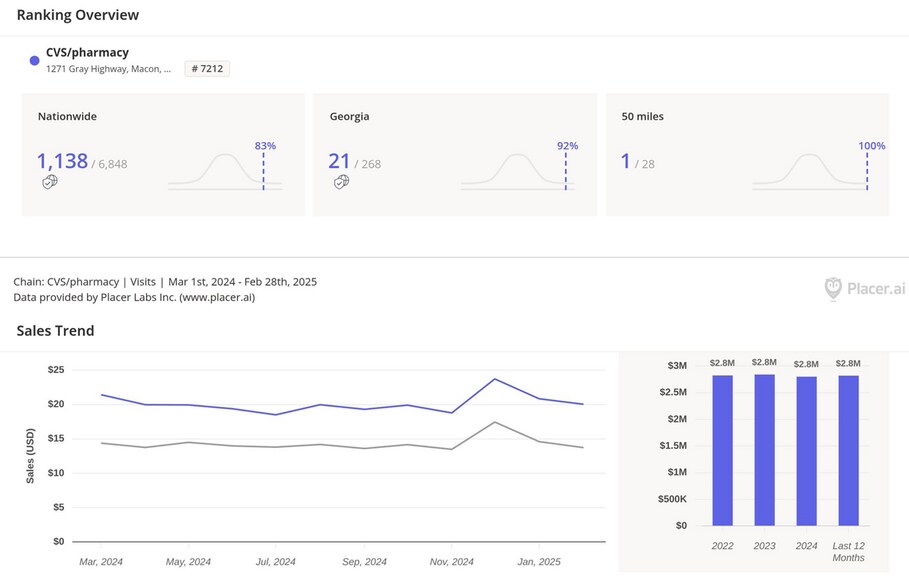This screenshot has height=588, width=909.
Task: Click the 83% percentile marker in Nationwide
Action: click(264, 146)
